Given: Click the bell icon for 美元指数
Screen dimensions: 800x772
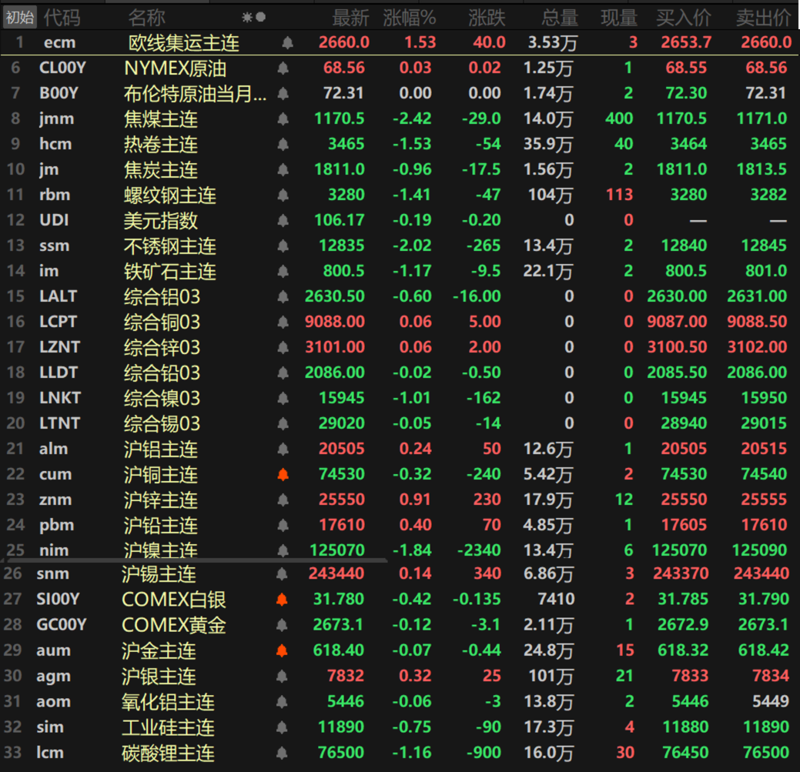Looking at the screenshot, I should [x=283, y=220].
